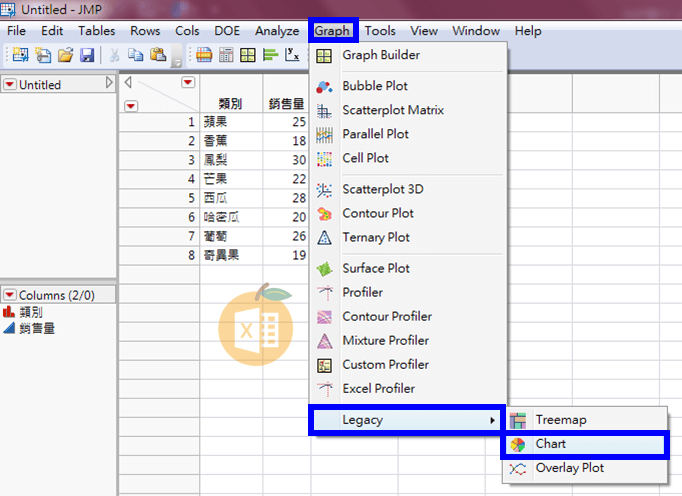
Task: Open the column header red triangle menu
Action: pyautogui.click(x=188, y=82)
